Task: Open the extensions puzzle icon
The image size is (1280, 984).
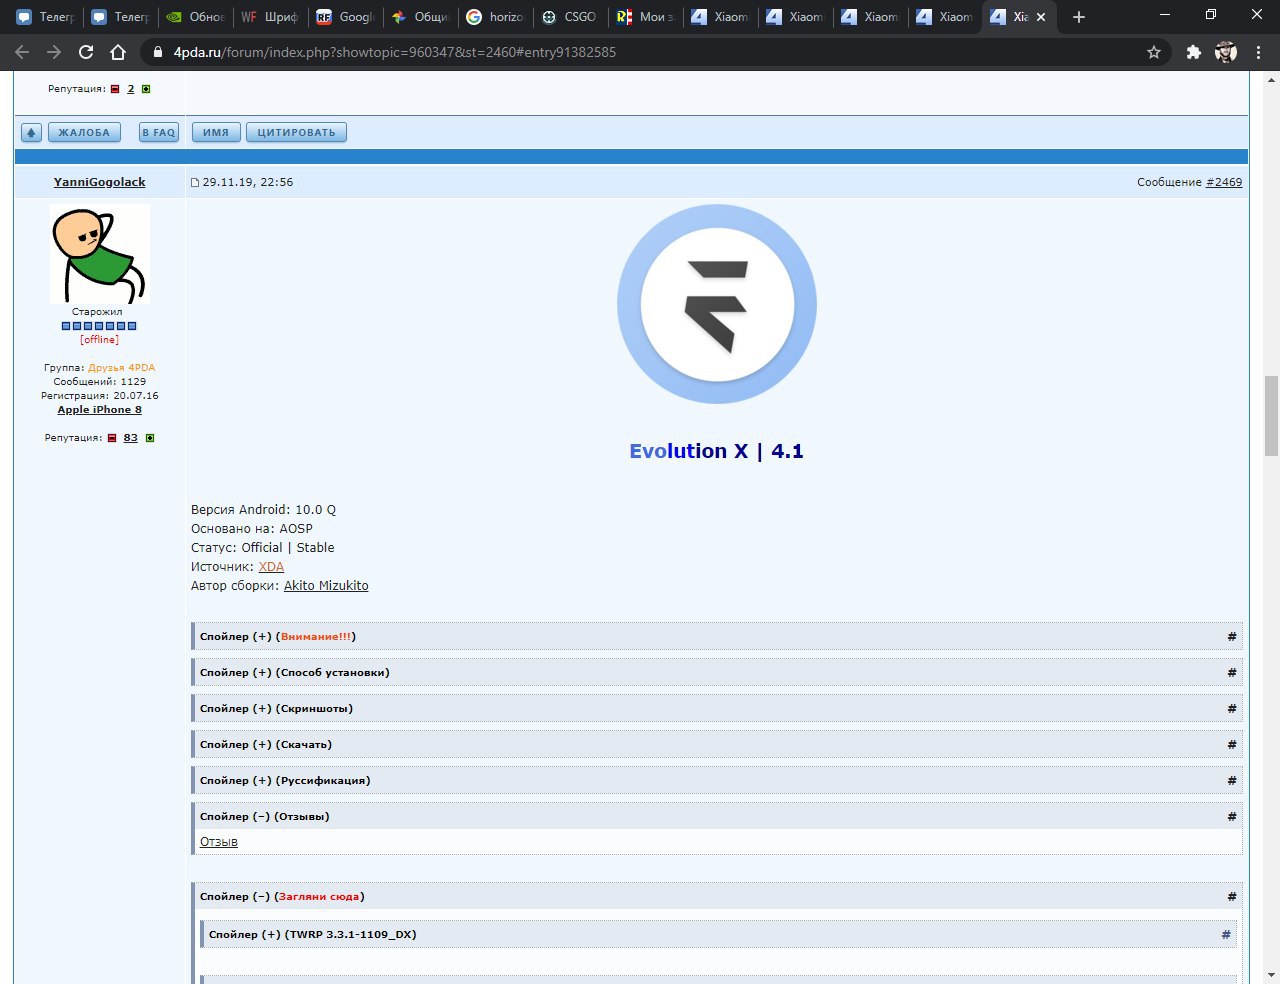Action: click(x=1193, y=52)
